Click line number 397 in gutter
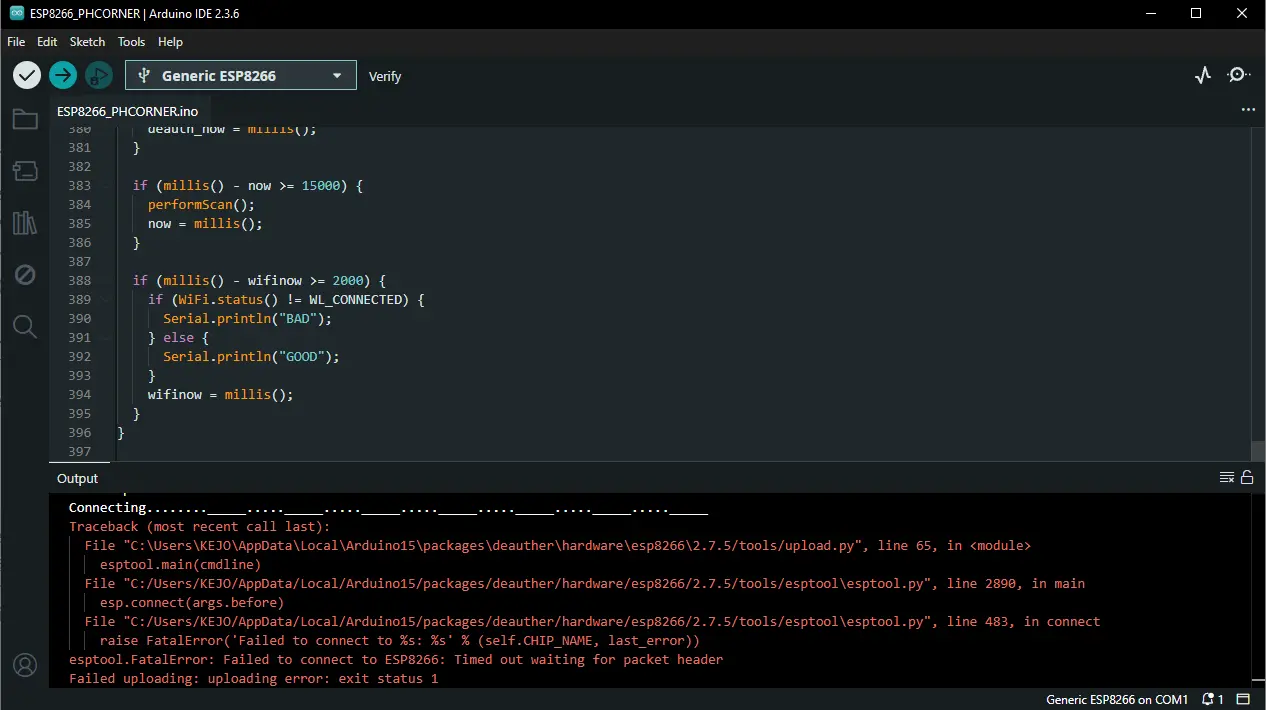Screen dimensions: 1266x710 point(80,452)
